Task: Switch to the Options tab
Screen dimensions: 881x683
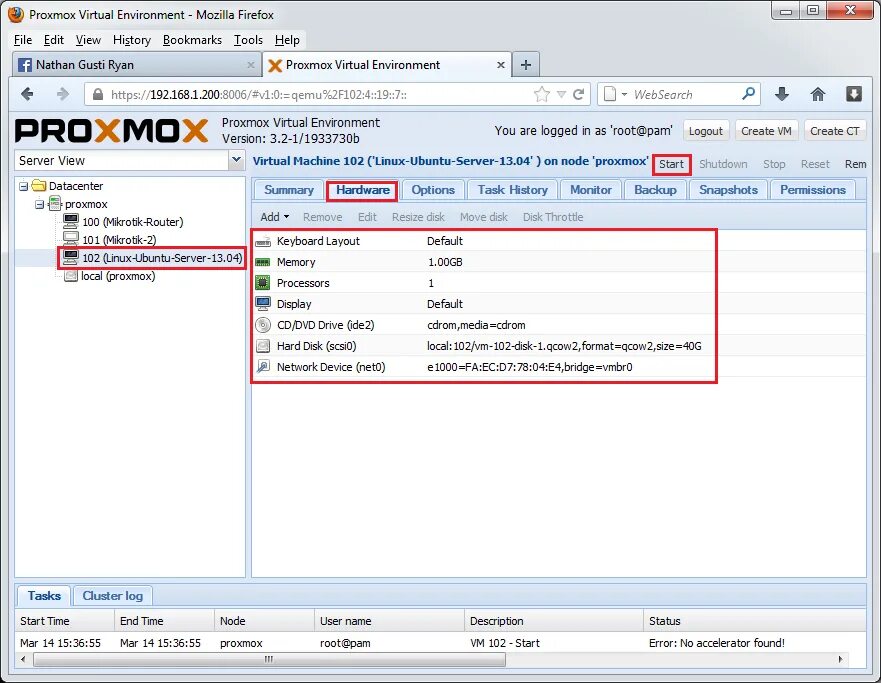Action: point(433,190)
